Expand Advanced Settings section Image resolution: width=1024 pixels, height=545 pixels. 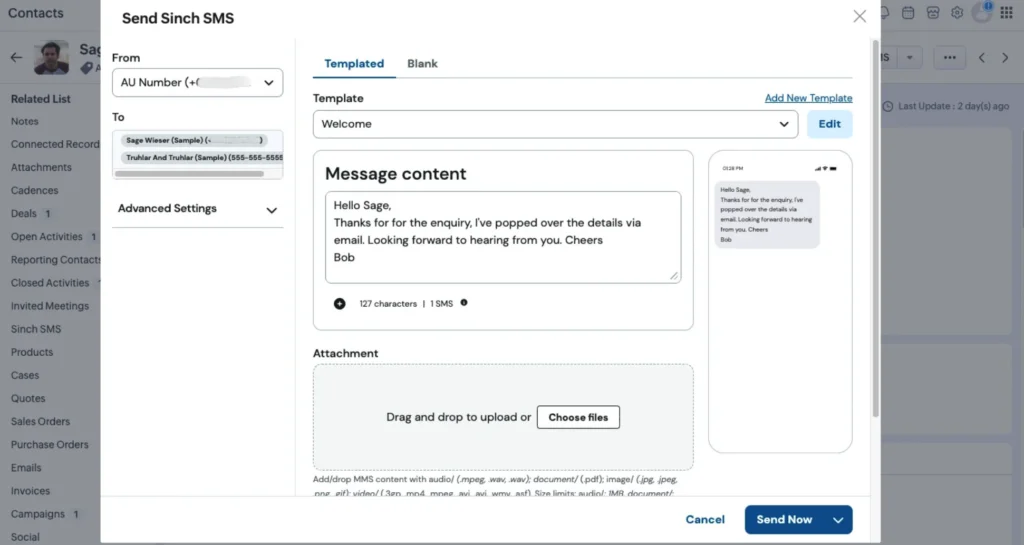pyautogui.click(x=197, y=209)
